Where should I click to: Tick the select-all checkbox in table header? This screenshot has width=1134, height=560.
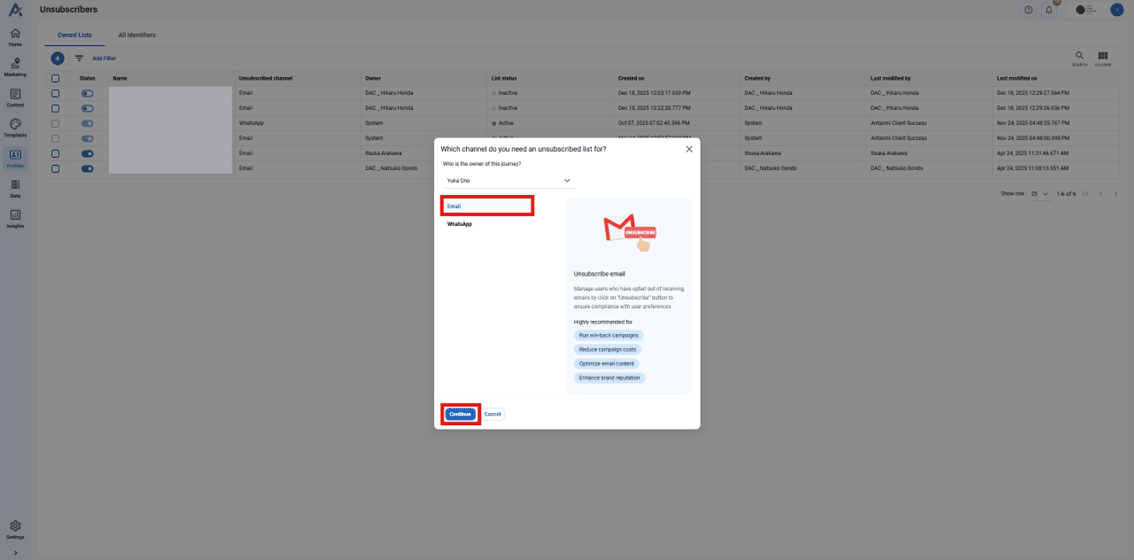55,78
